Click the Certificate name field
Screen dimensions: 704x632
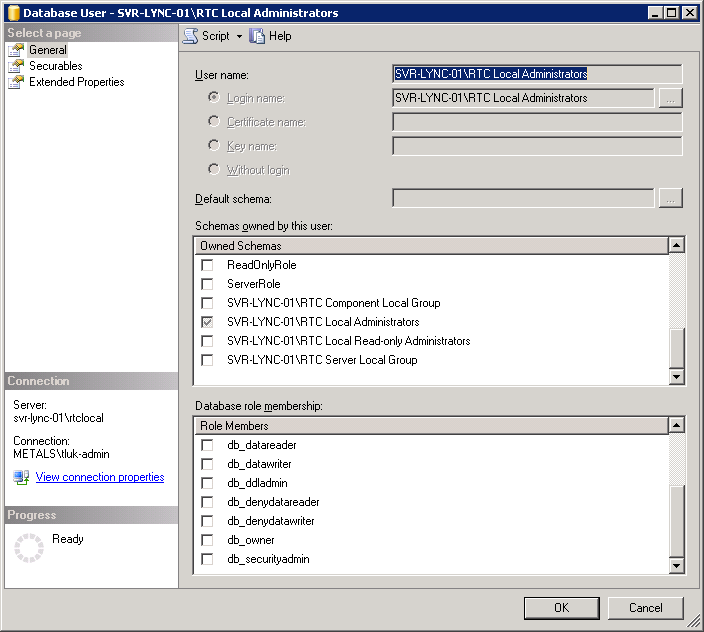click(537, 122)
